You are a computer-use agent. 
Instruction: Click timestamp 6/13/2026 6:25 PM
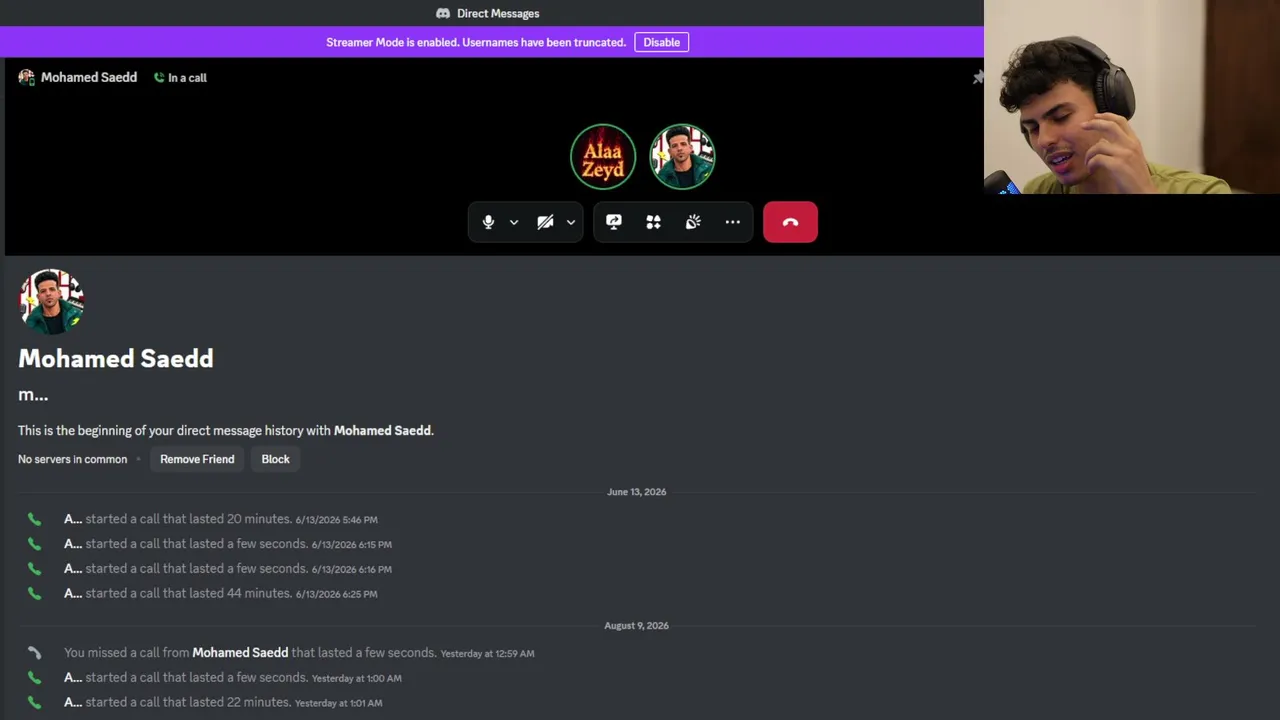pos(337,594)
